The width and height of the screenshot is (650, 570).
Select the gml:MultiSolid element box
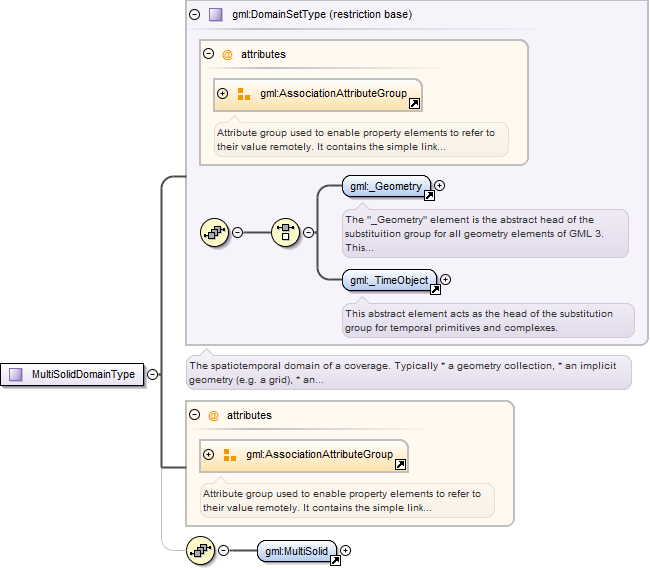coord(297,551)
